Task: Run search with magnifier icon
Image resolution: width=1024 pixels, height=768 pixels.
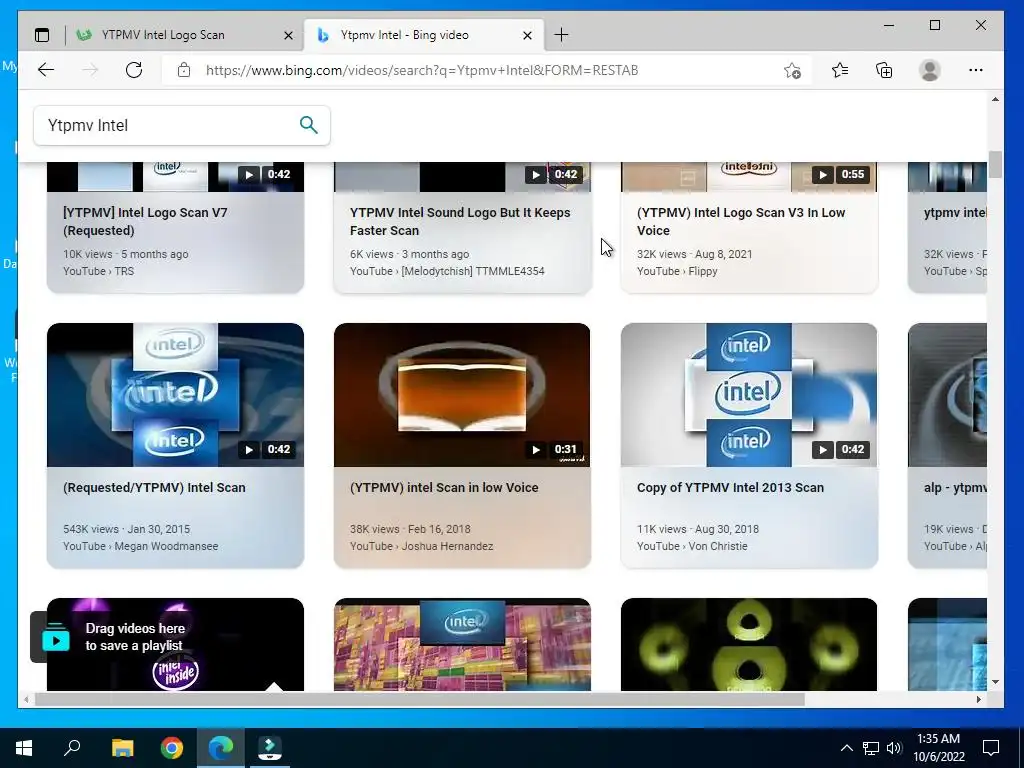Action: (x=309, y=125)
